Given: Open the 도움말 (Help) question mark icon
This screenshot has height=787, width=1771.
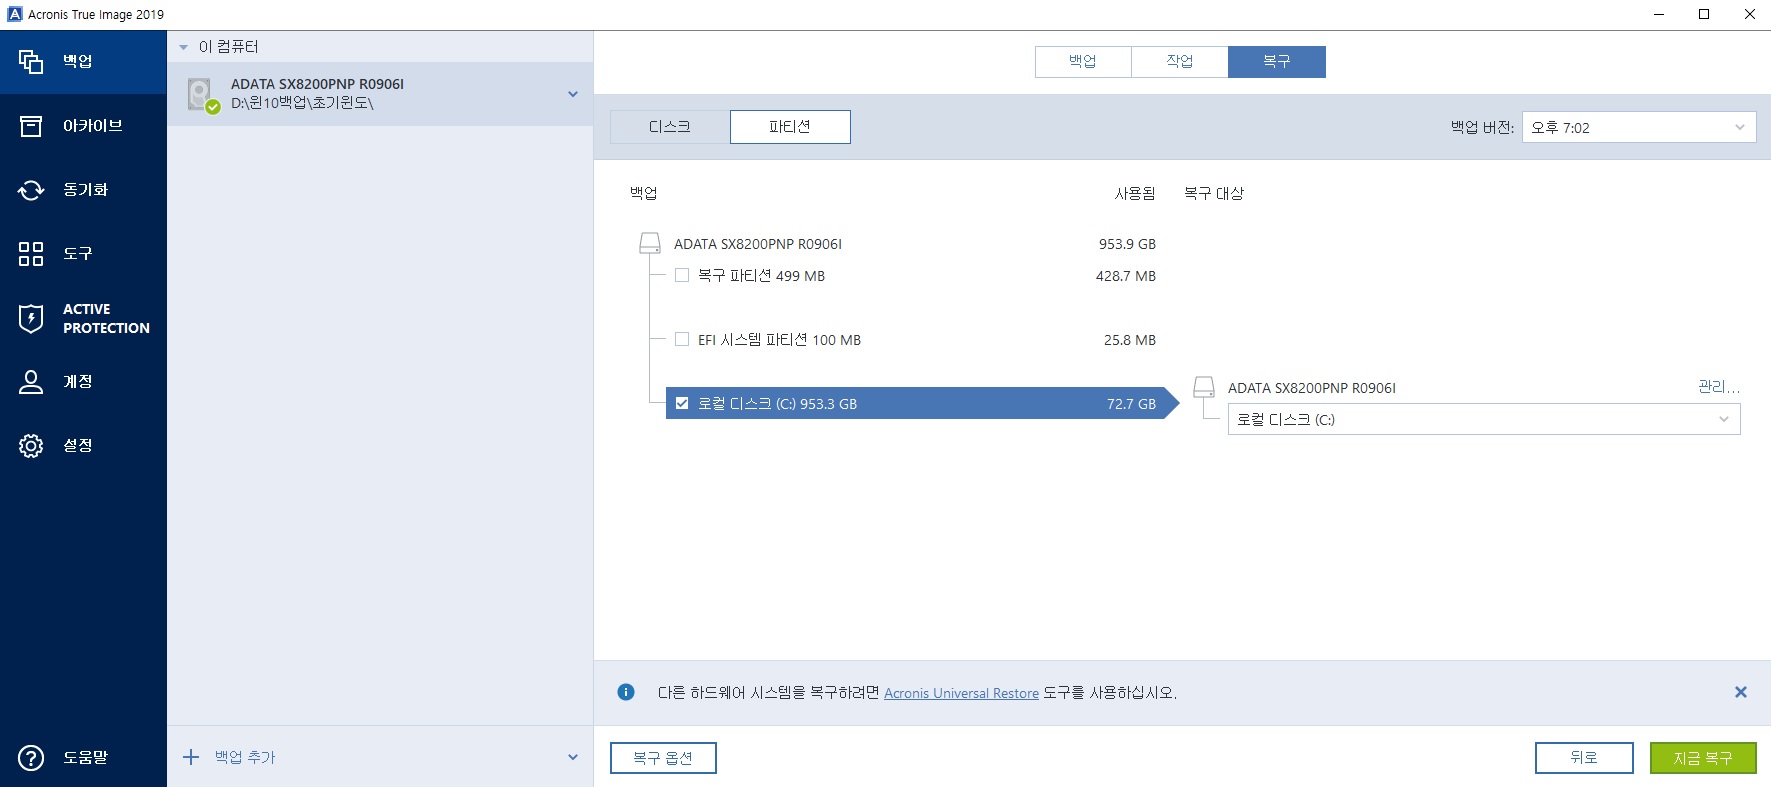Looking at the screenshot, I should [x=31, y=758].
